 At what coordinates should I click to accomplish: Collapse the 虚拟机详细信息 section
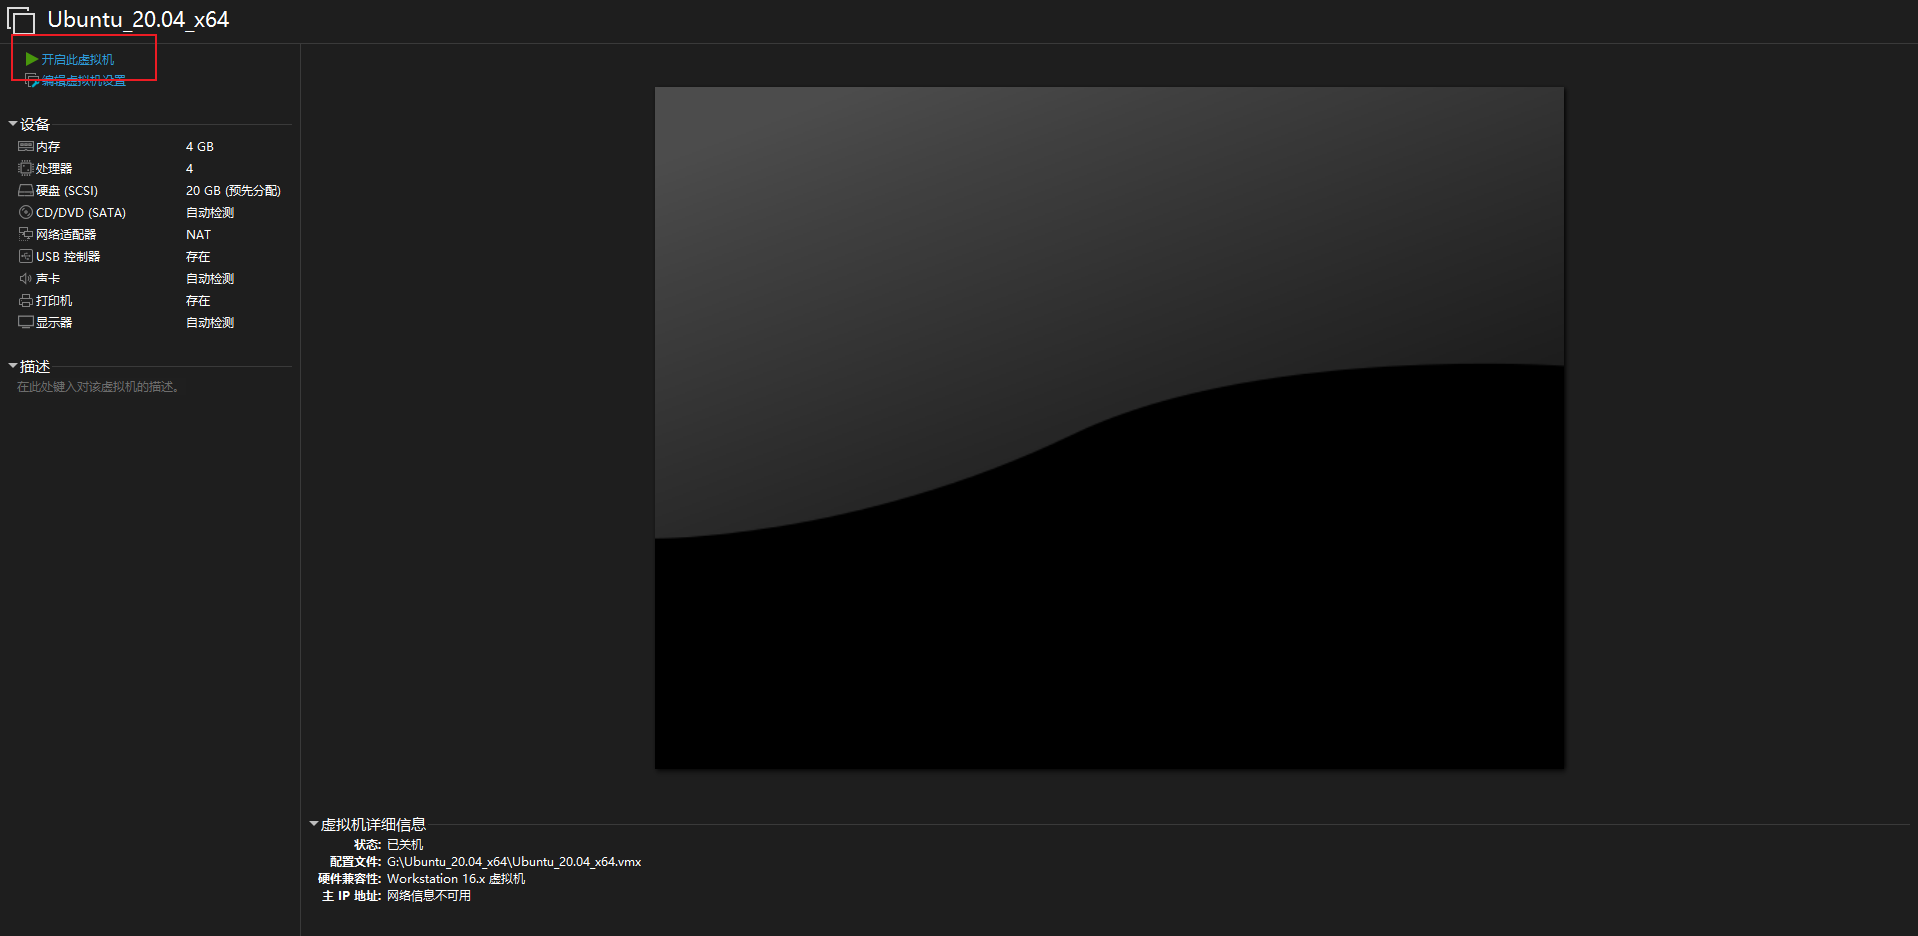pos(314,824)
